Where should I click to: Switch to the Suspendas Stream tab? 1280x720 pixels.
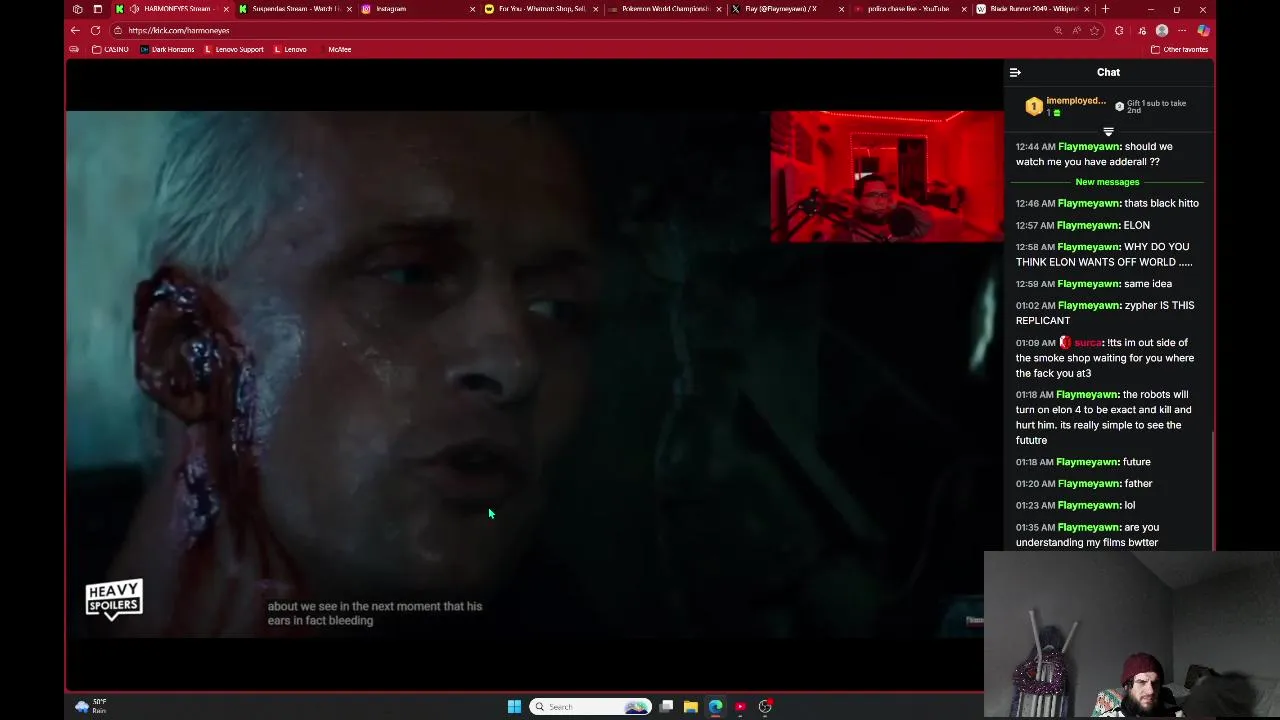(x=295, y=9)
